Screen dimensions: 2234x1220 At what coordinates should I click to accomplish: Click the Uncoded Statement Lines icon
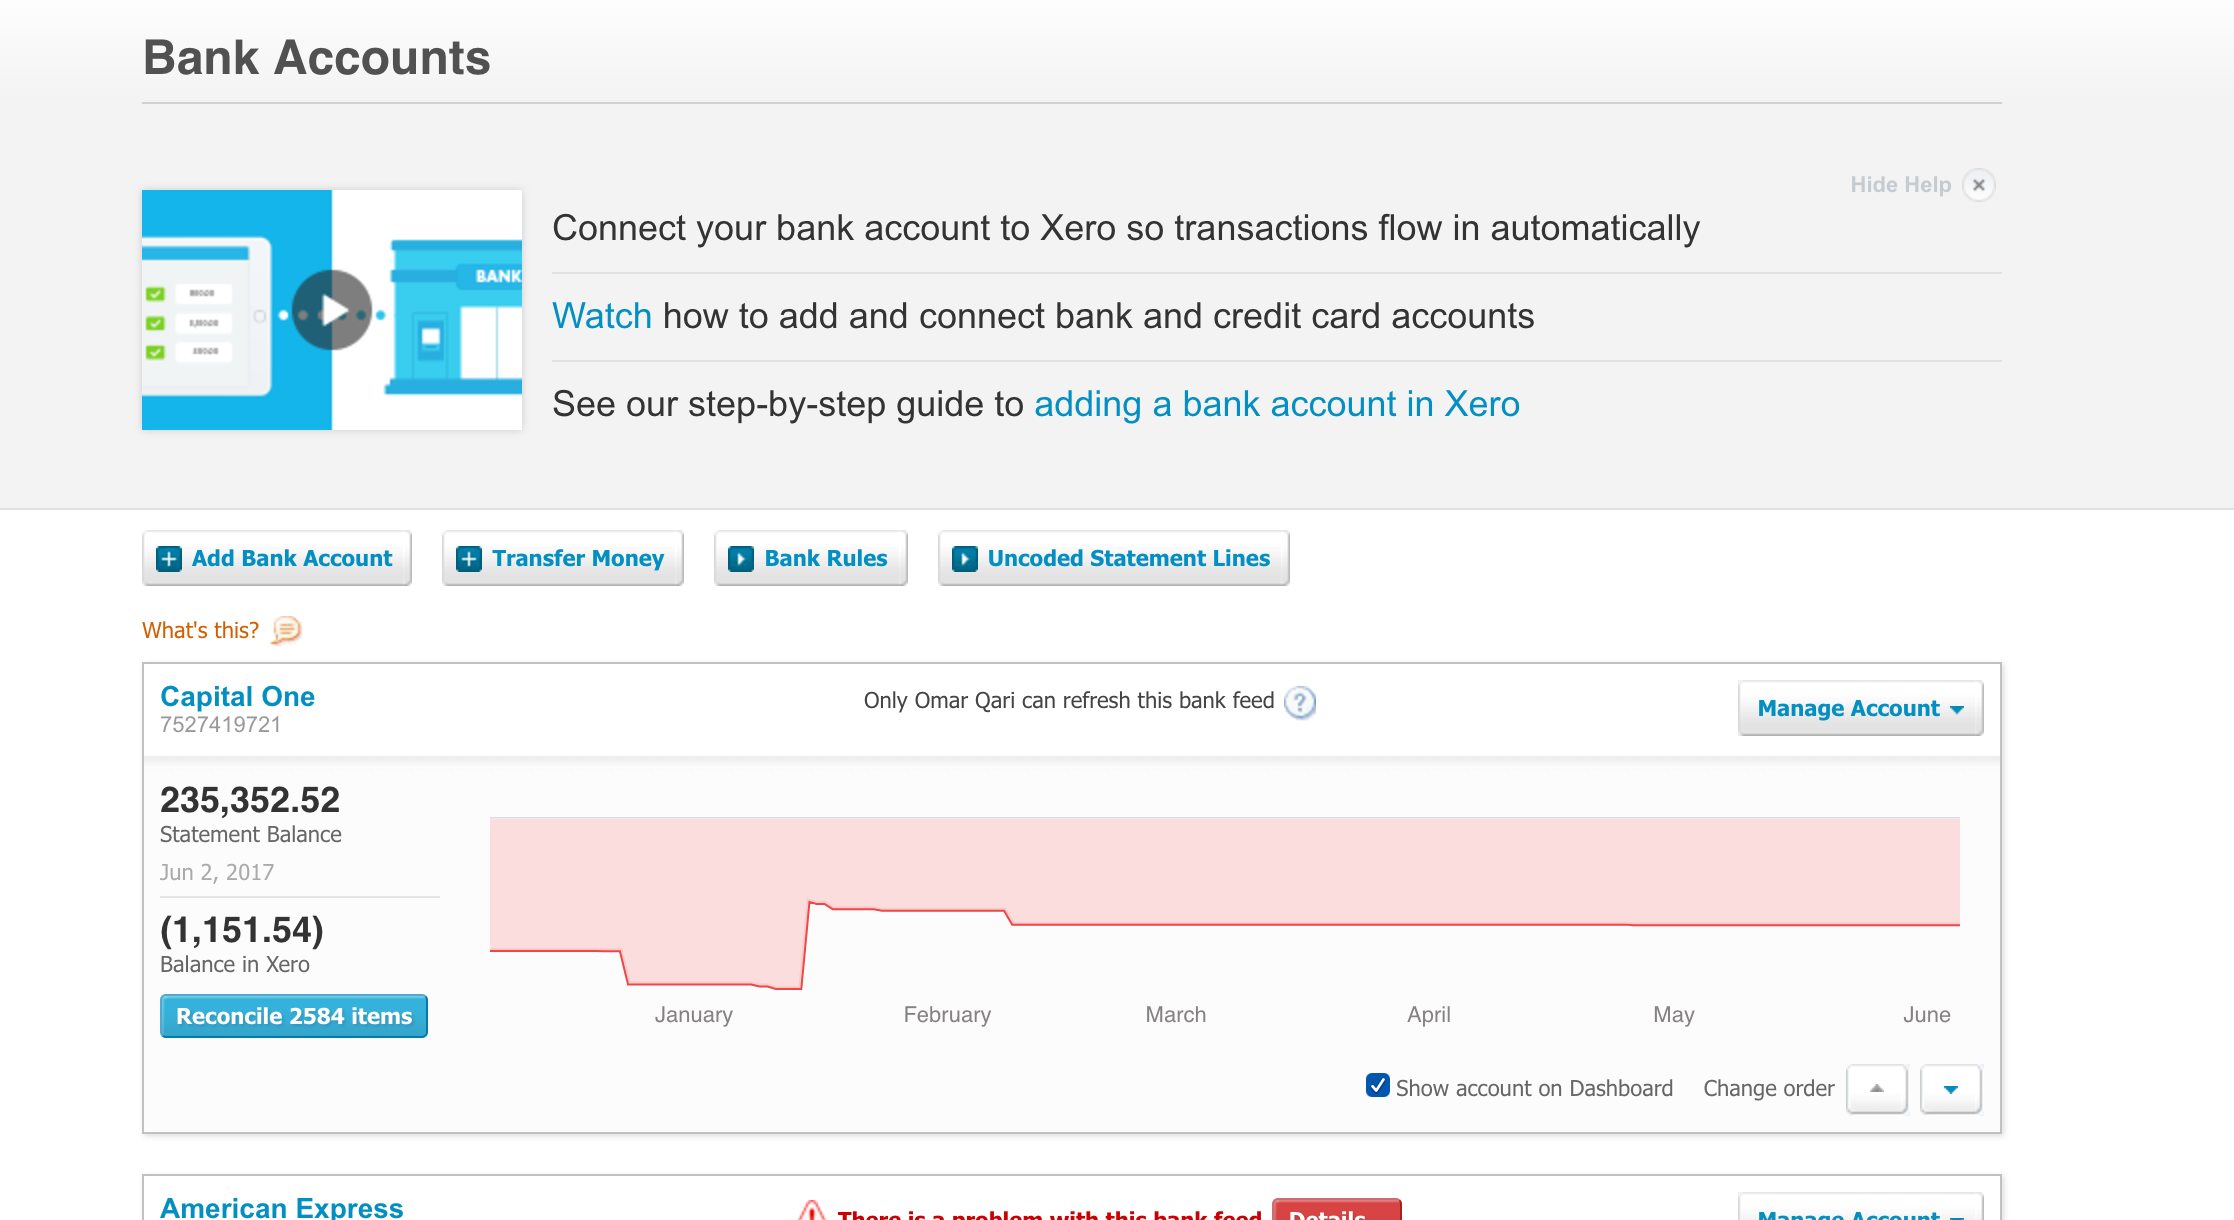click(965, 558)
